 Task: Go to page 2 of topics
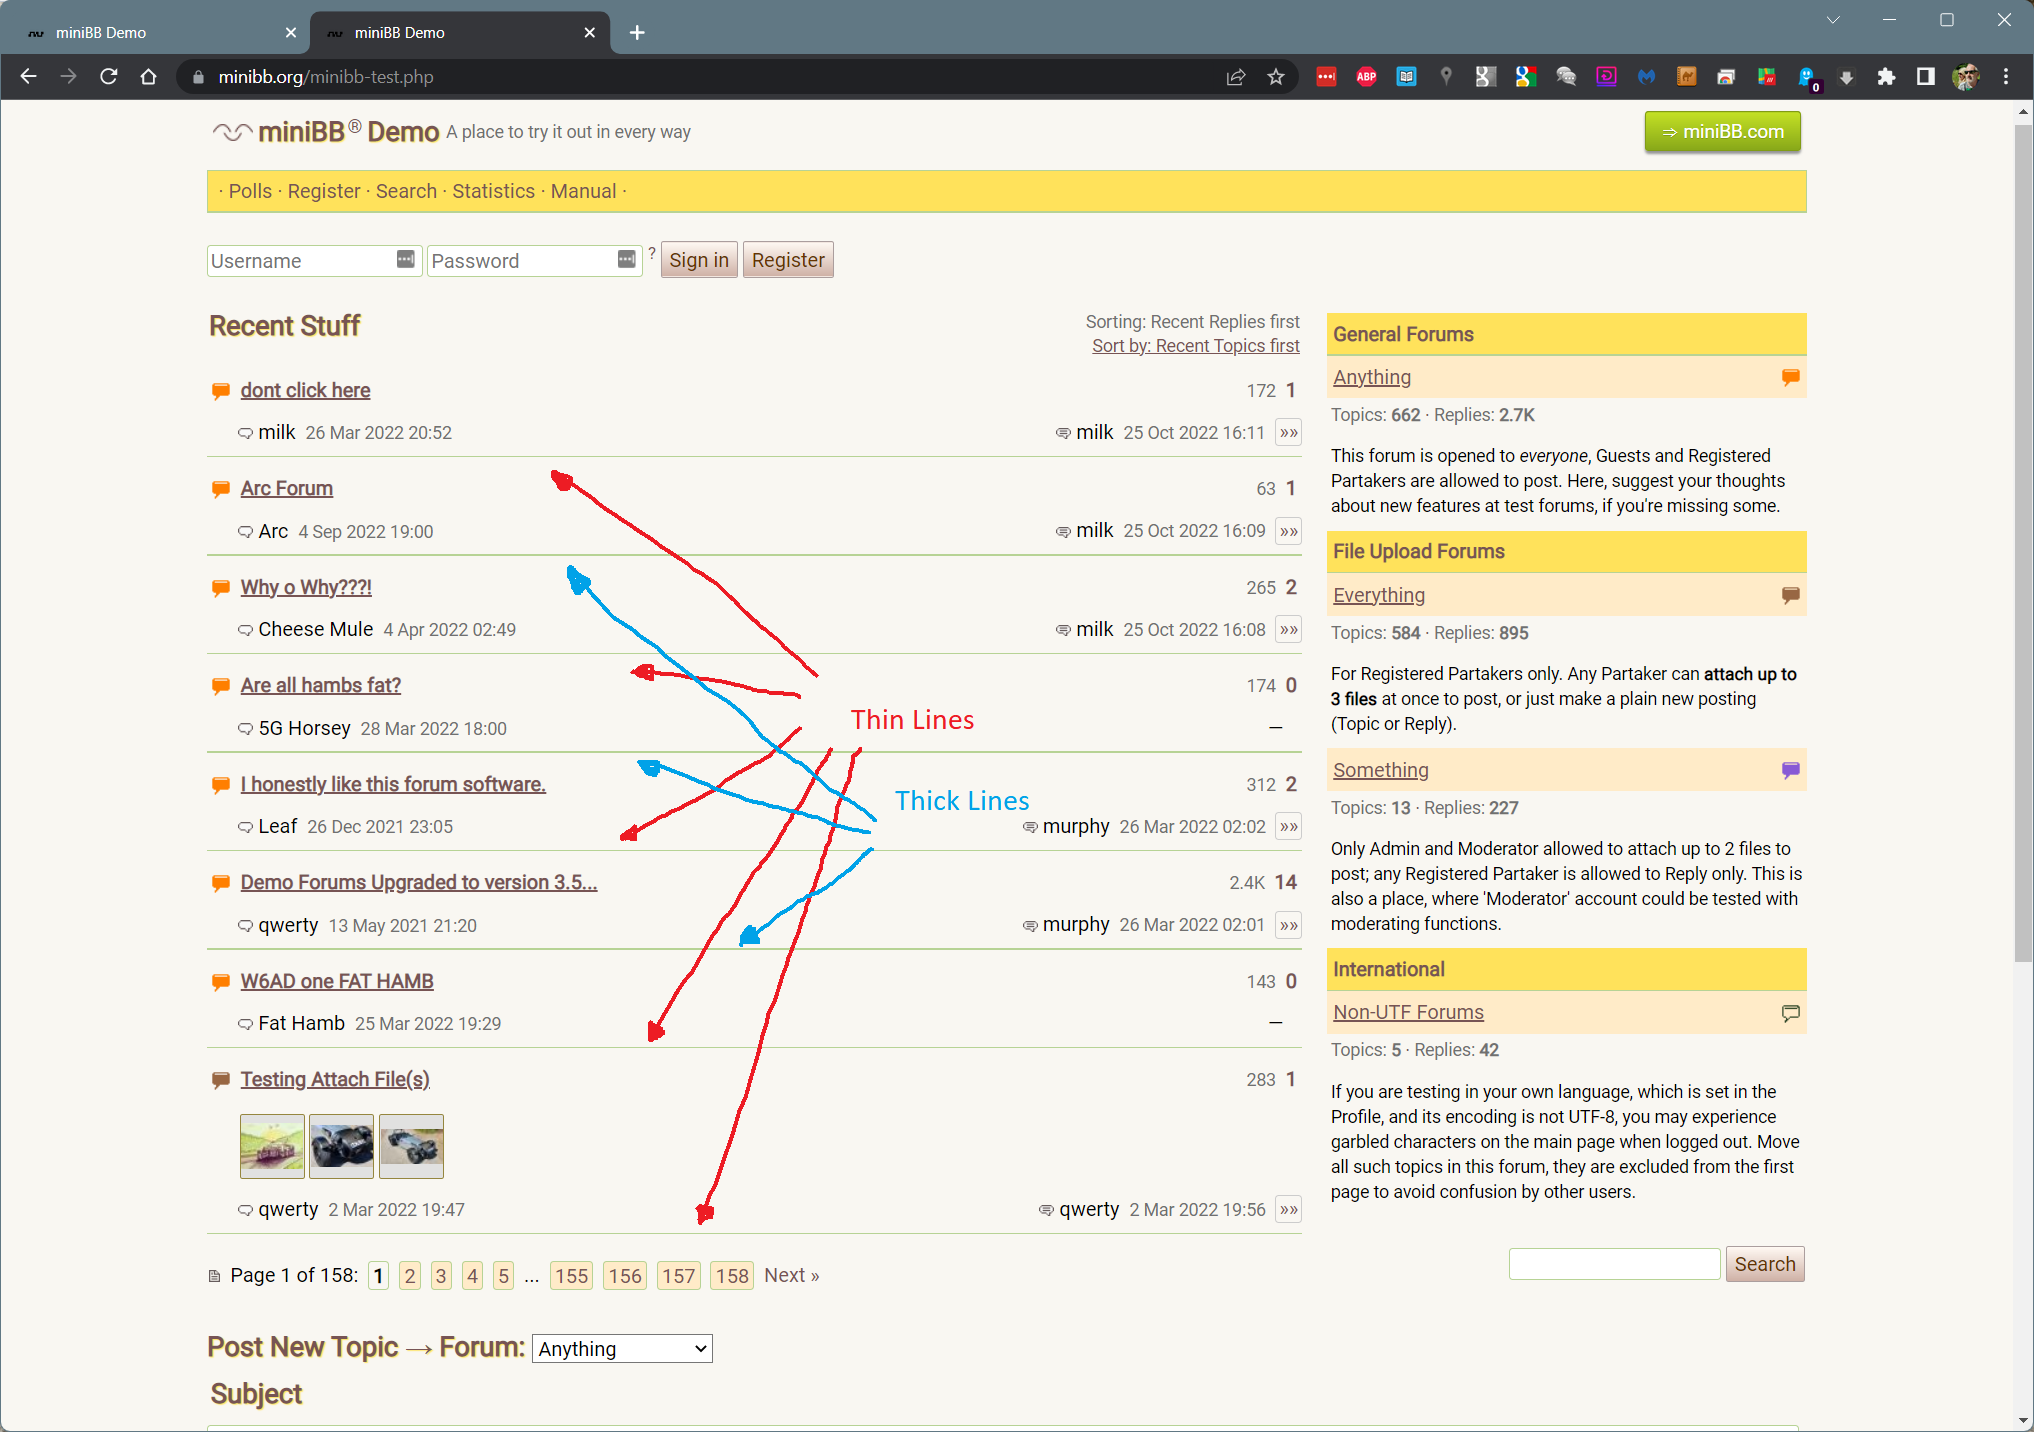tap(410, 1276)
